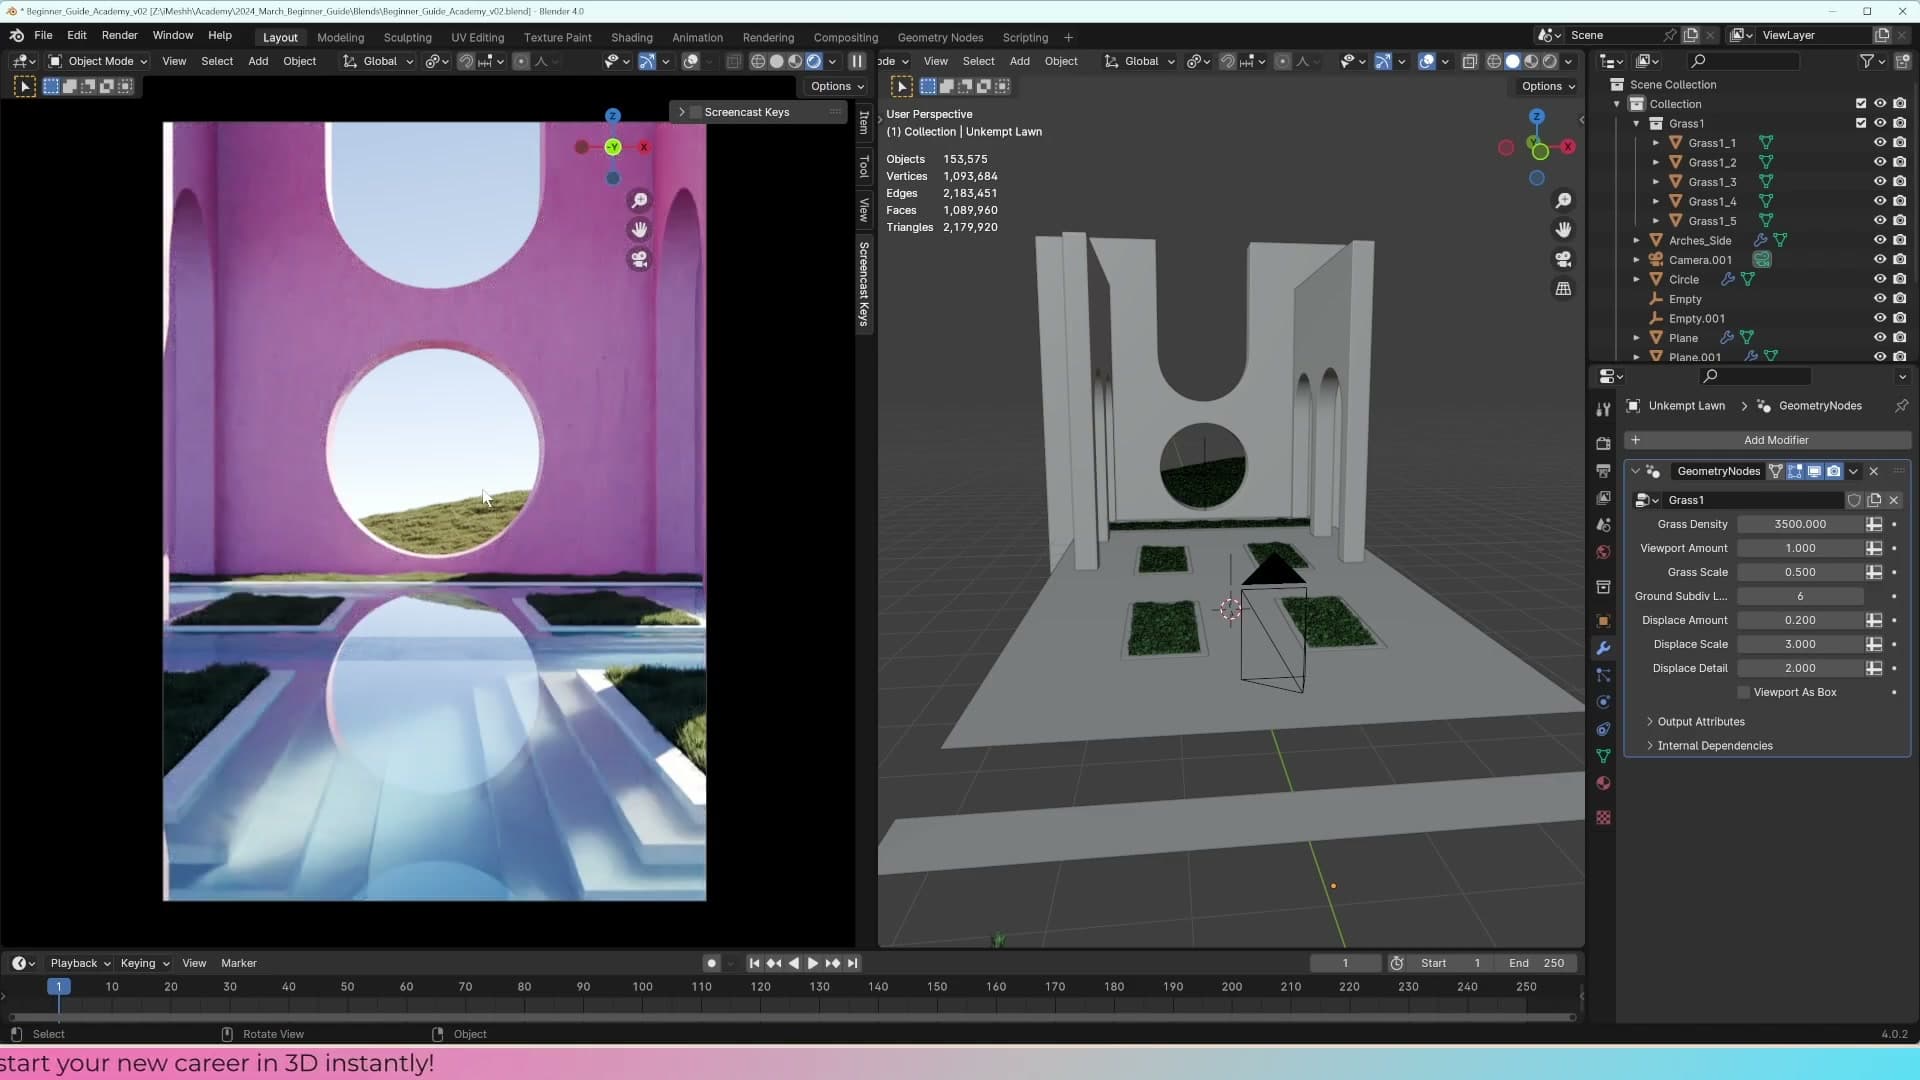Toggle GeometryNodes modifier render visibility
The width and height of the screenshot is (1920, 1080).
(1833, 471)
